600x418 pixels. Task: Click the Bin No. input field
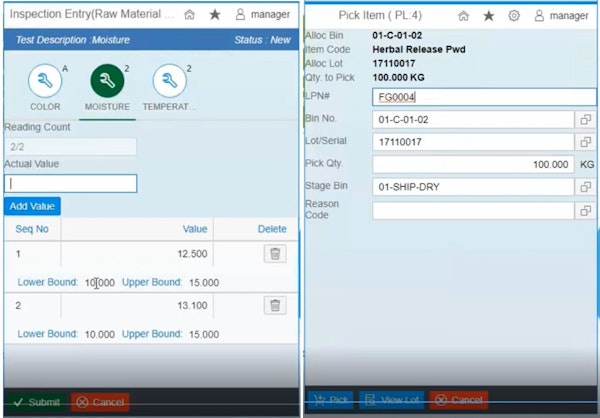(x=473, y=120)
